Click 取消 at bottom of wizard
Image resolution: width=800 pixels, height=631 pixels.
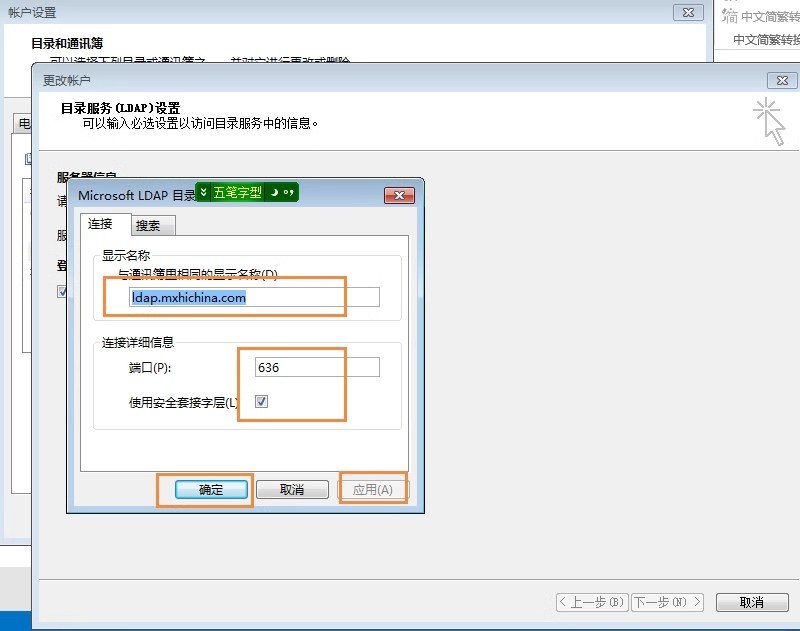pyautogui.click(x=752, y=602)
